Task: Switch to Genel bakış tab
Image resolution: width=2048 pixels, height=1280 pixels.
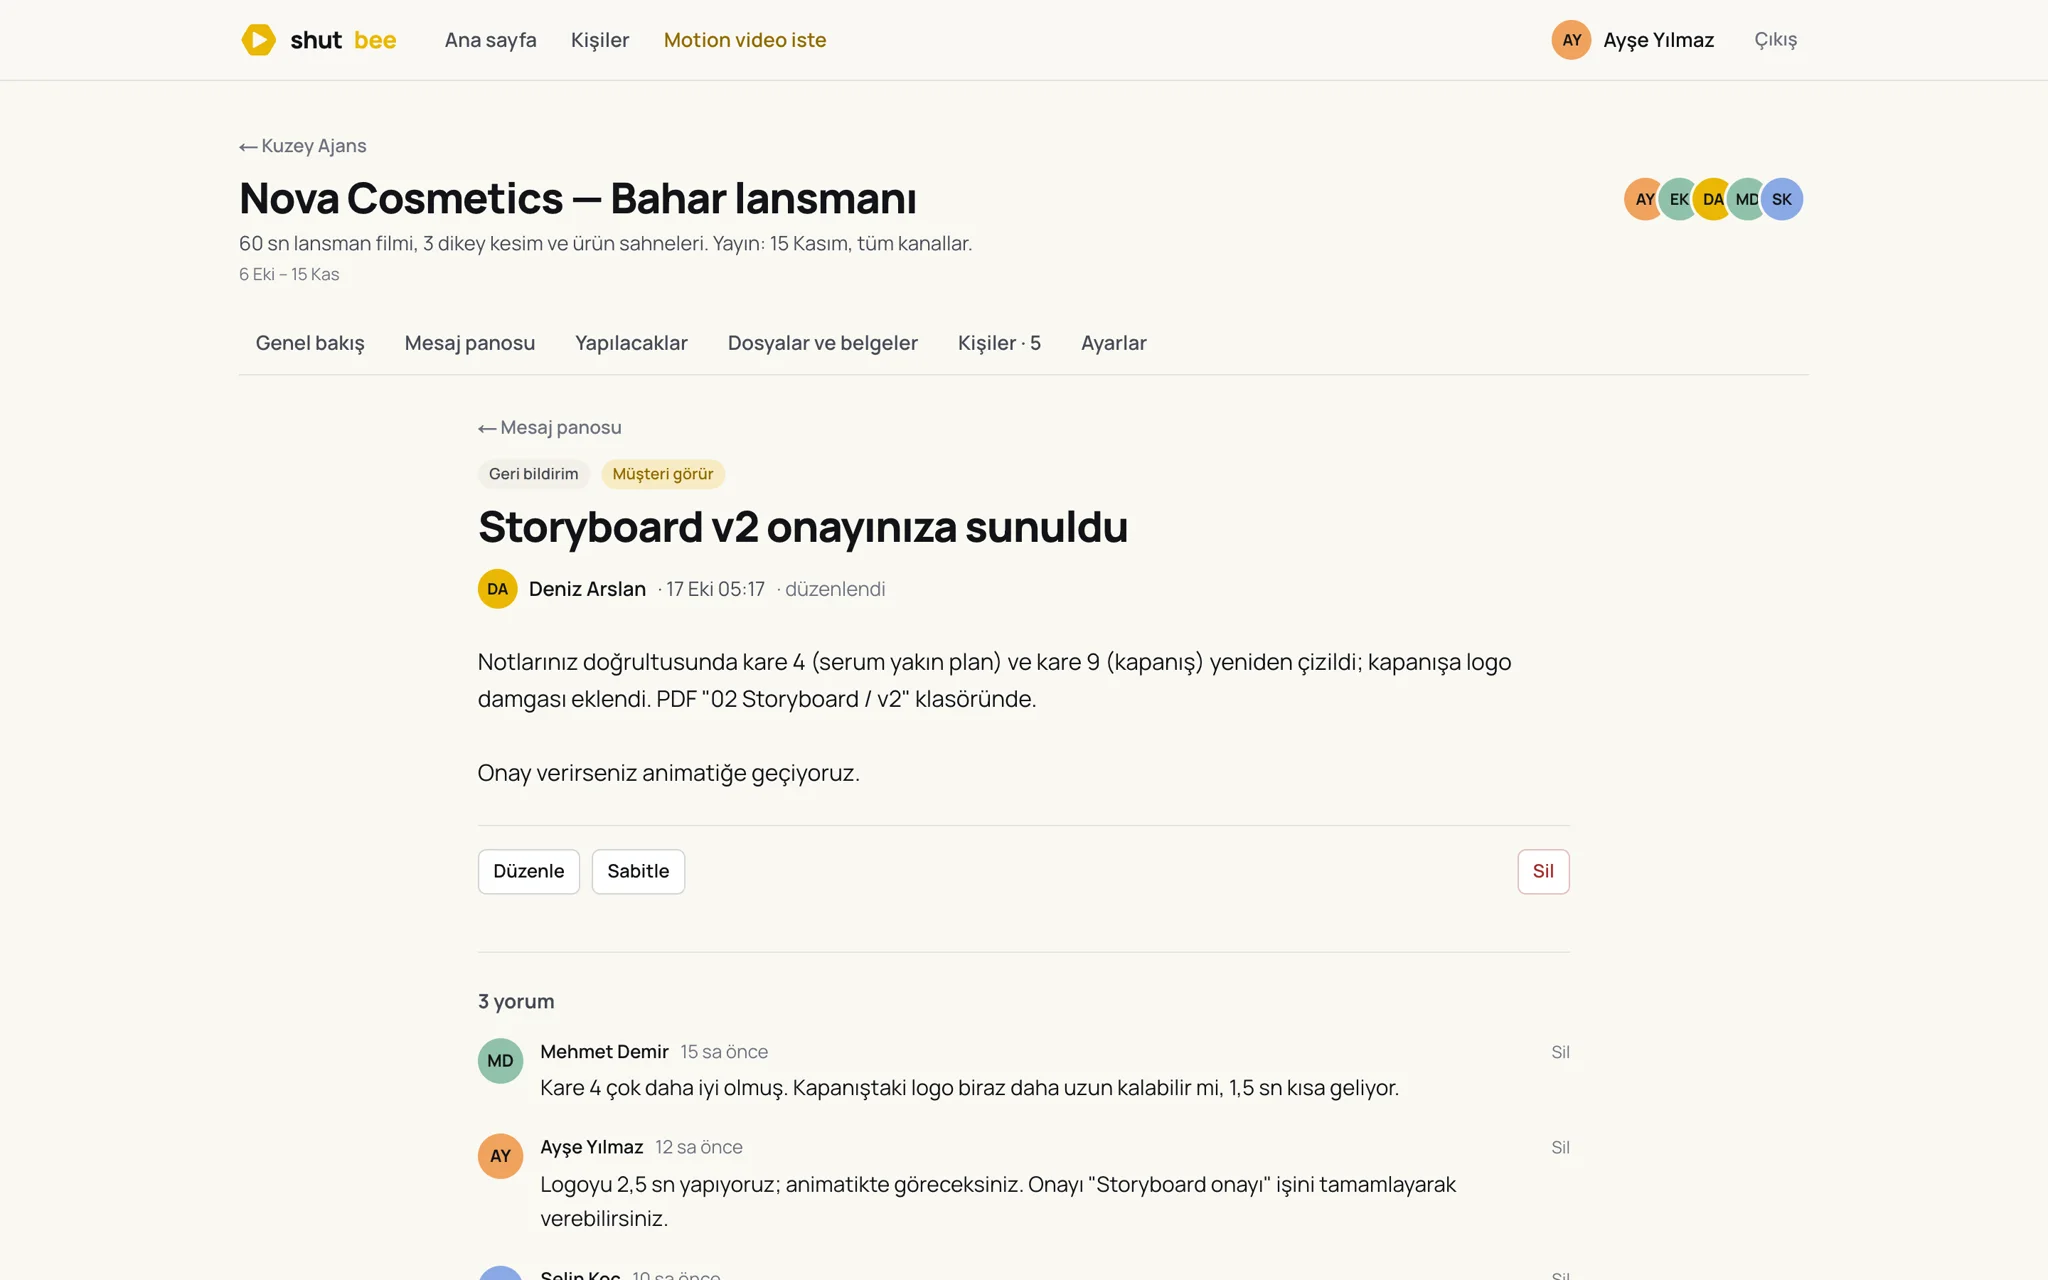Action: pos(310,343)
